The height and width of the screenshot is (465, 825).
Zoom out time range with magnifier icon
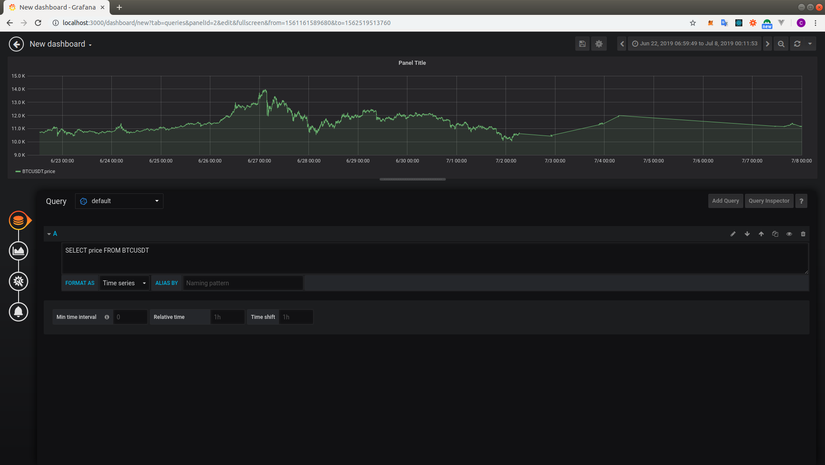(781, 44)
